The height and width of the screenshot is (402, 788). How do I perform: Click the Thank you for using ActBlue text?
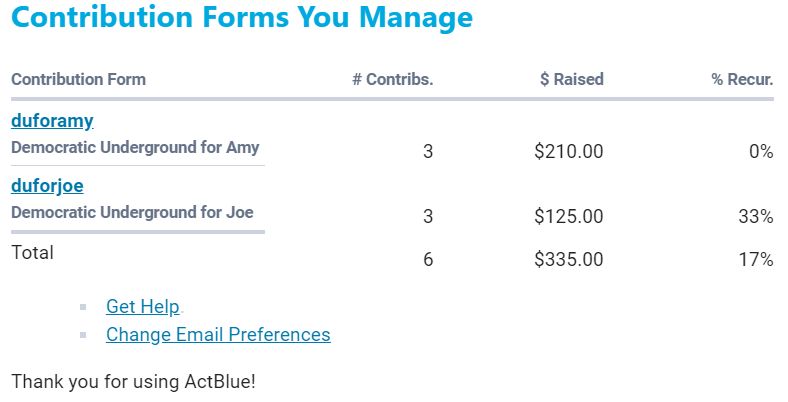pyautogui.click(x=133, y=381)
